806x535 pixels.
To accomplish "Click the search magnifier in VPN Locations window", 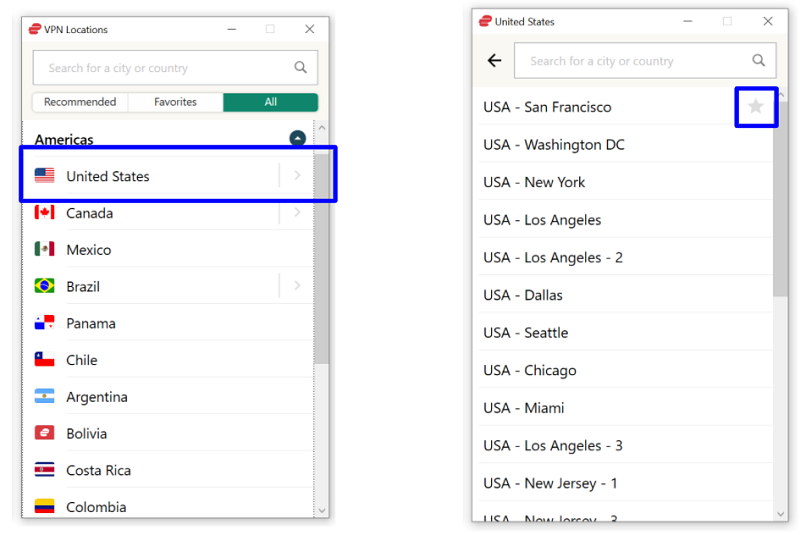I will (301, 68).
